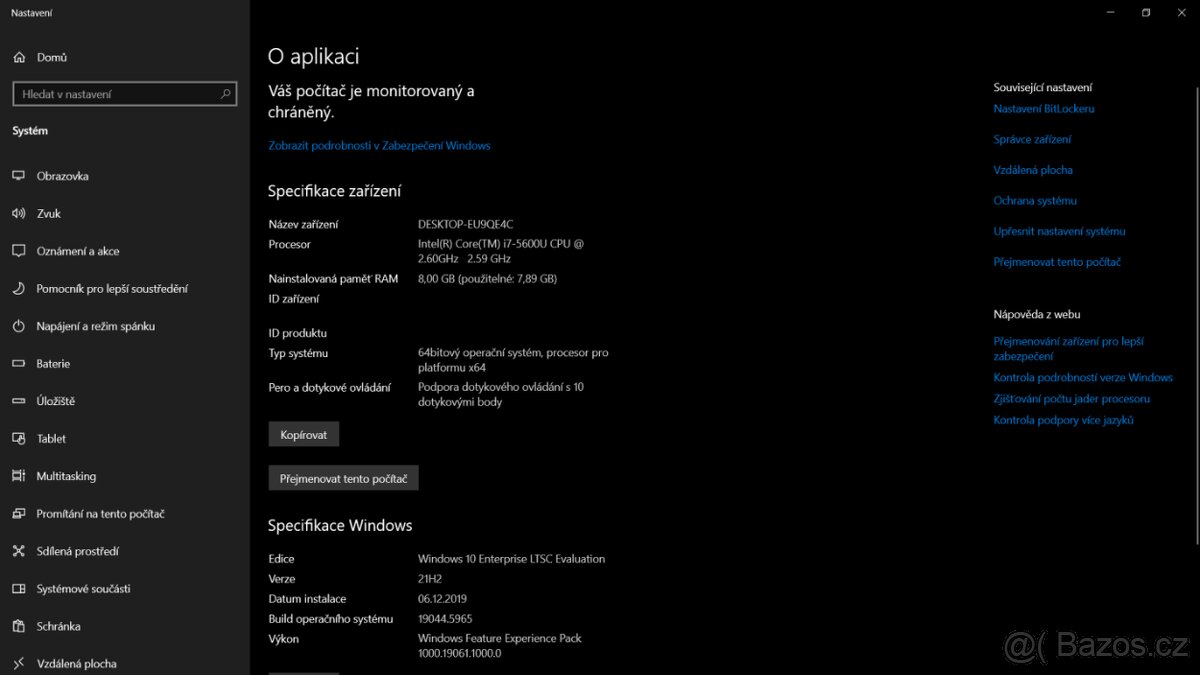Screen dimensions: 1200x675
Task: Click the Domů home icon
Action: pyautogui.click(x=20, y=57)
